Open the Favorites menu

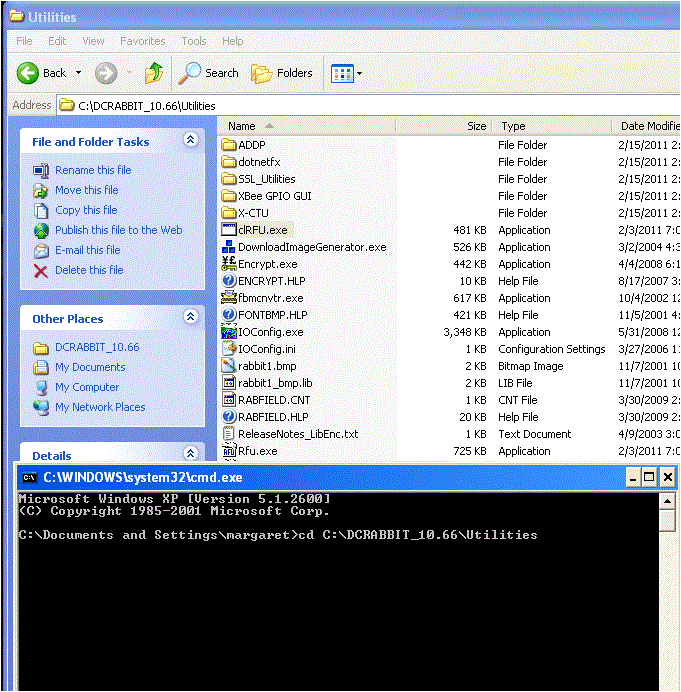click(143, 41)
